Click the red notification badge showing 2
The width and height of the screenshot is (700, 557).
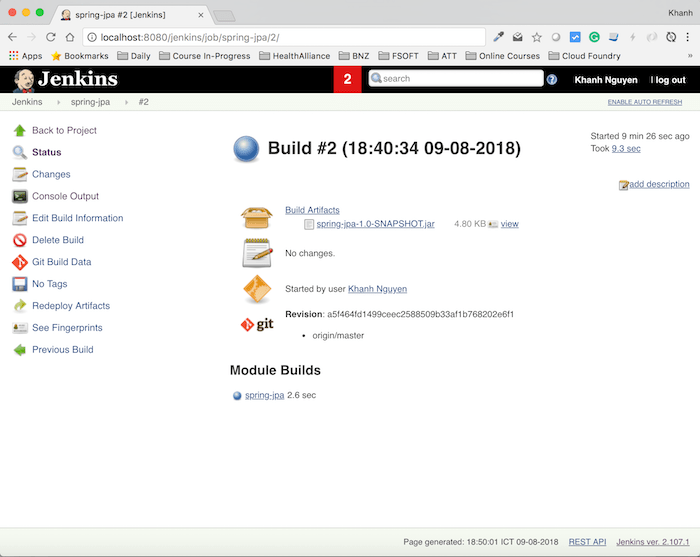pyautogui.click(x=347, y=79)
